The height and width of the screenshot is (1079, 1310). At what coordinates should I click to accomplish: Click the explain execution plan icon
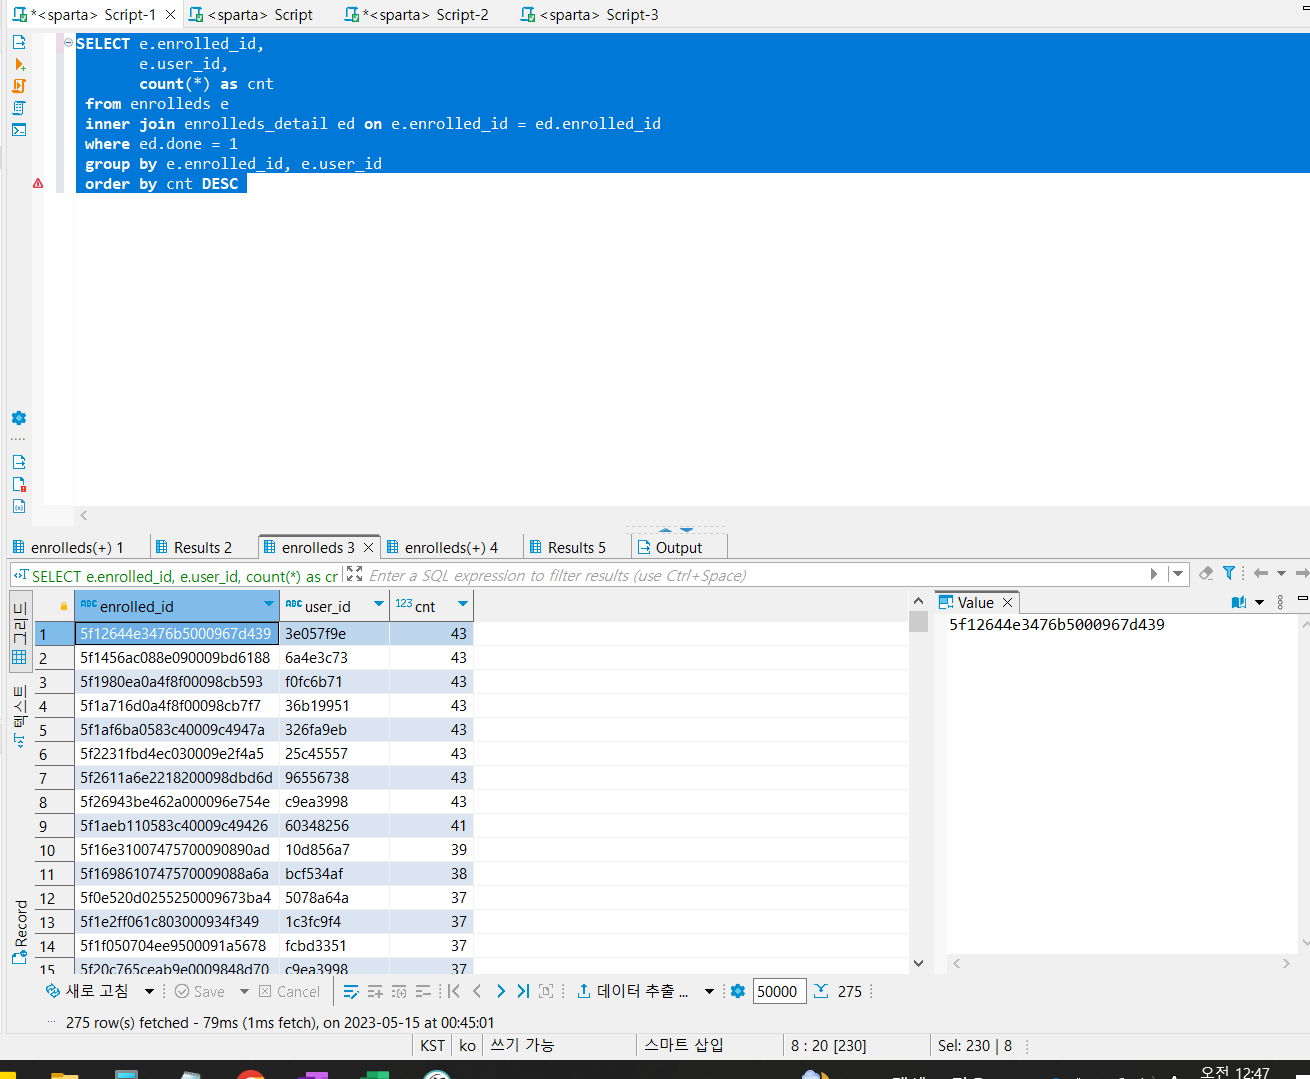[19, 108]
